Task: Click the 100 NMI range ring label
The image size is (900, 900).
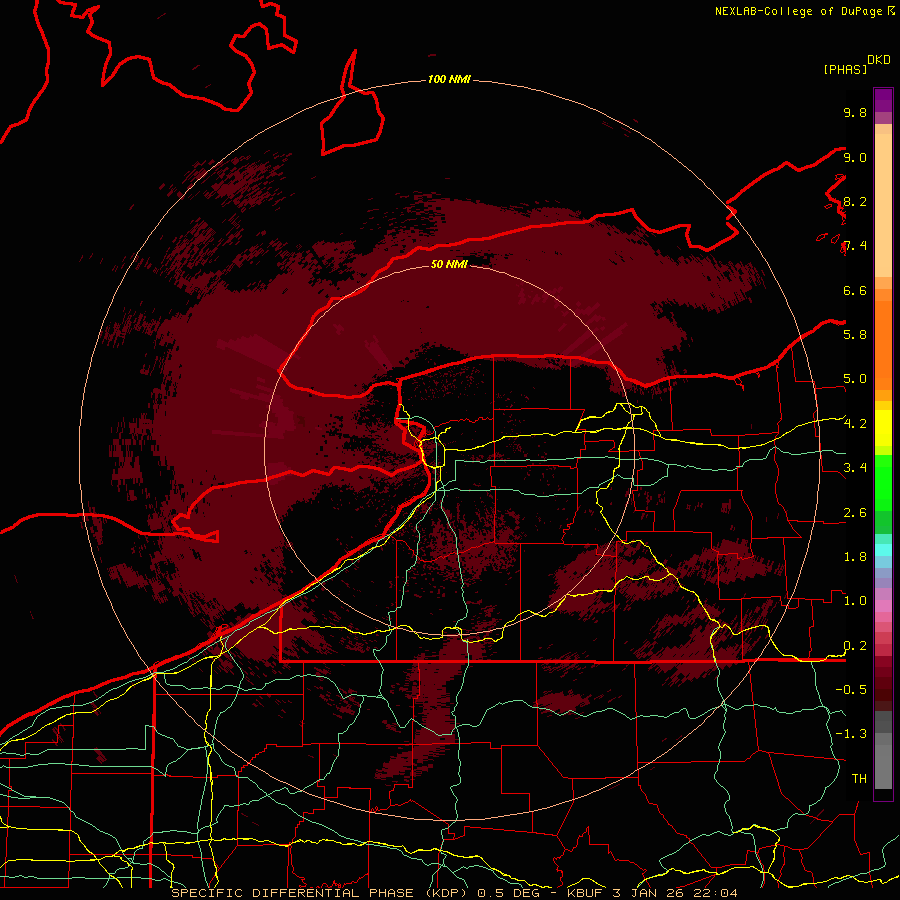Action: pyautogui.click(x=449, y=79)
